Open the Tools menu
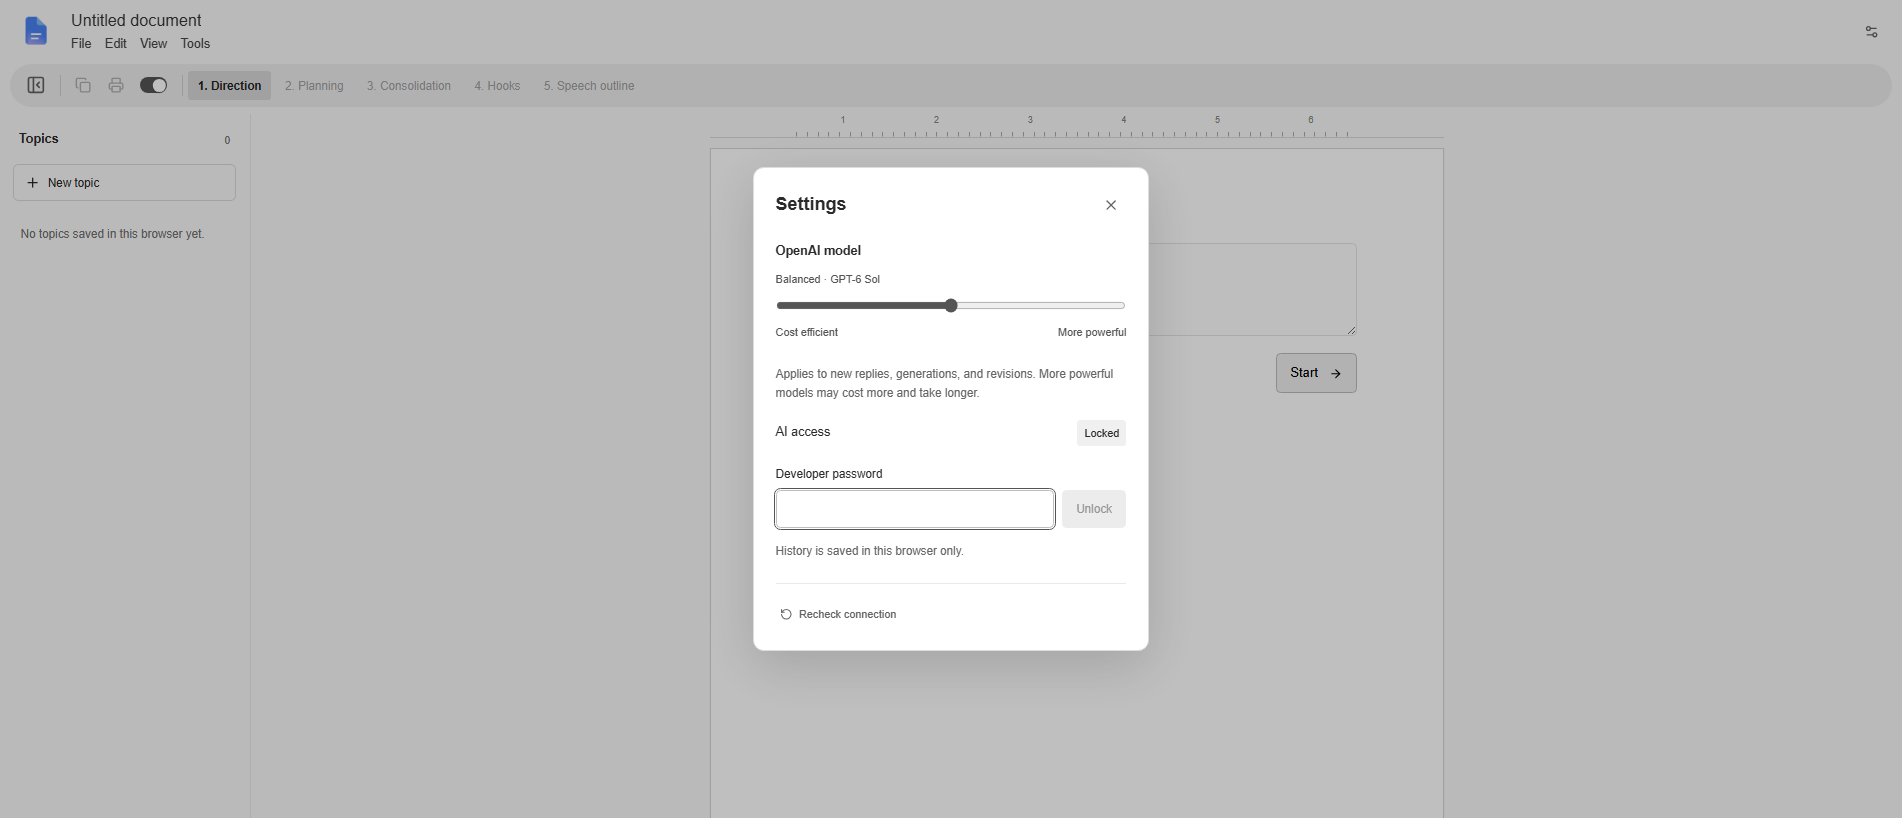Image resolution: width=1902 pixels, height=818 pixels. pyautogui.click(x=195, y=43)
